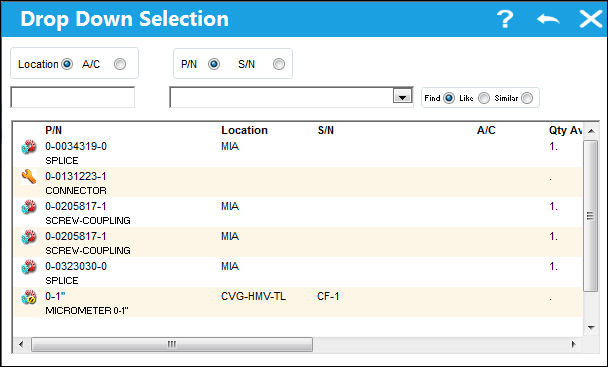
Task: Choose the Like search option
Action: (x=484, y=98)
